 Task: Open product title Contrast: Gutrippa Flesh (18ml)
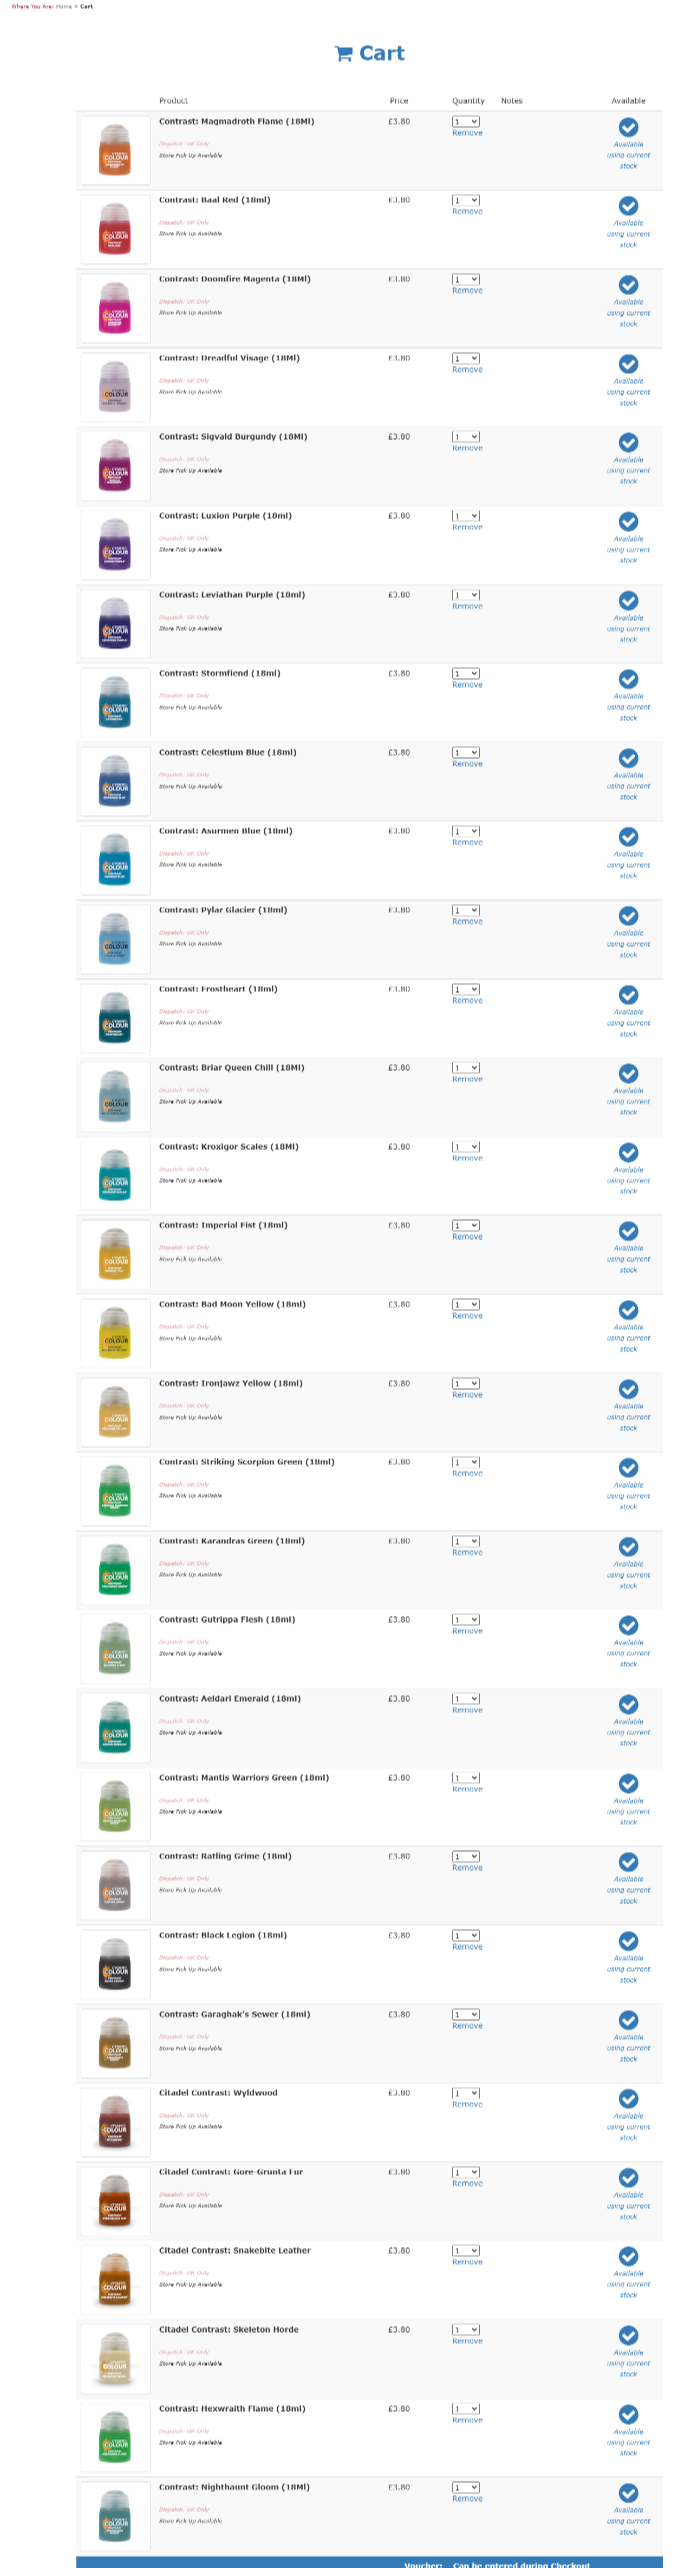pos(227,1619)
